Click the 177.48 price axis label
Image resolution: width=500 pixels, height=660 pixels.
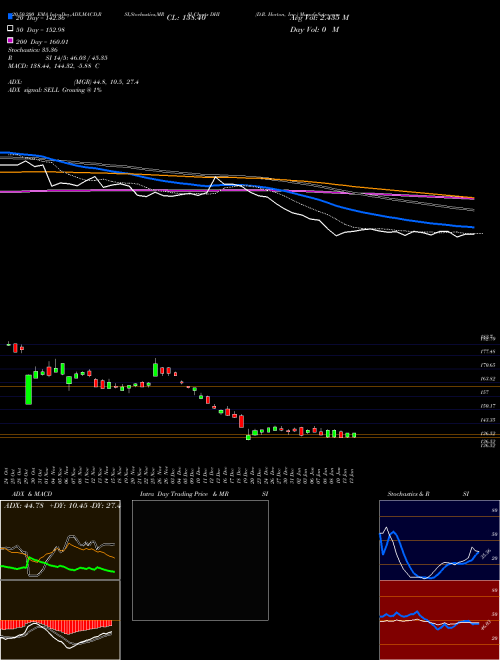488,351
